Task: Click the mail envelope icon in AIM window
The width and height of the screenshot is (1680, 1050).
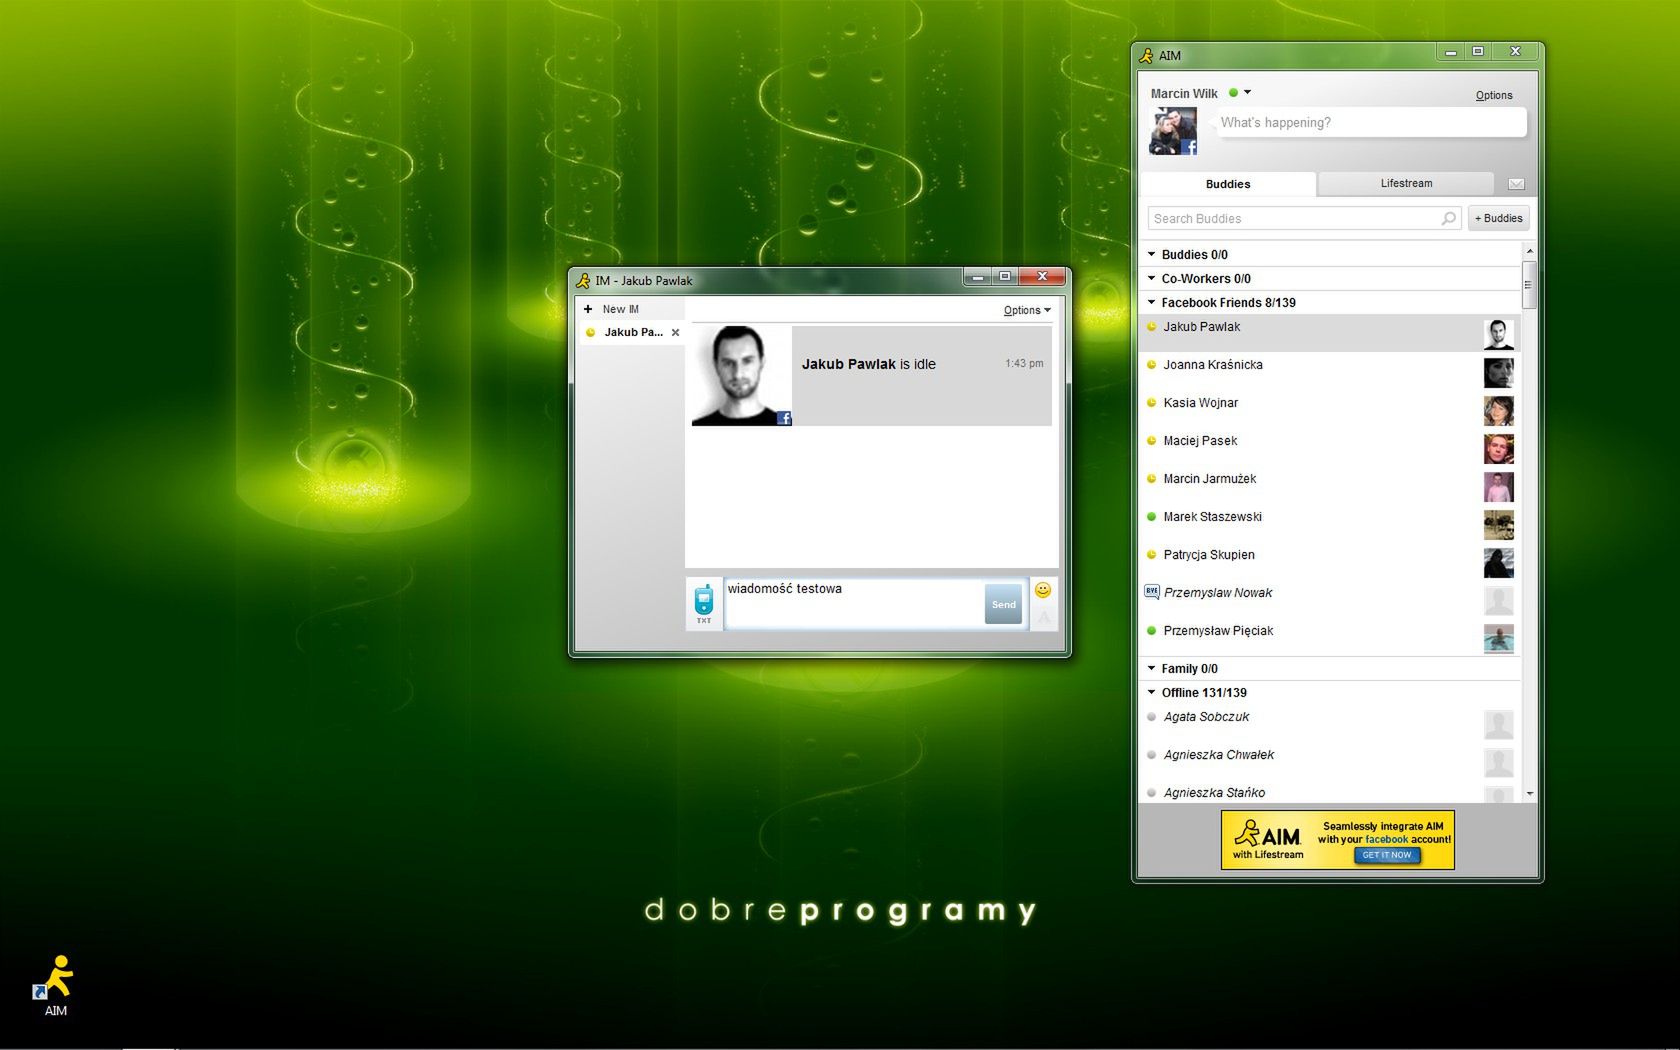Action: click(1516, 184)
